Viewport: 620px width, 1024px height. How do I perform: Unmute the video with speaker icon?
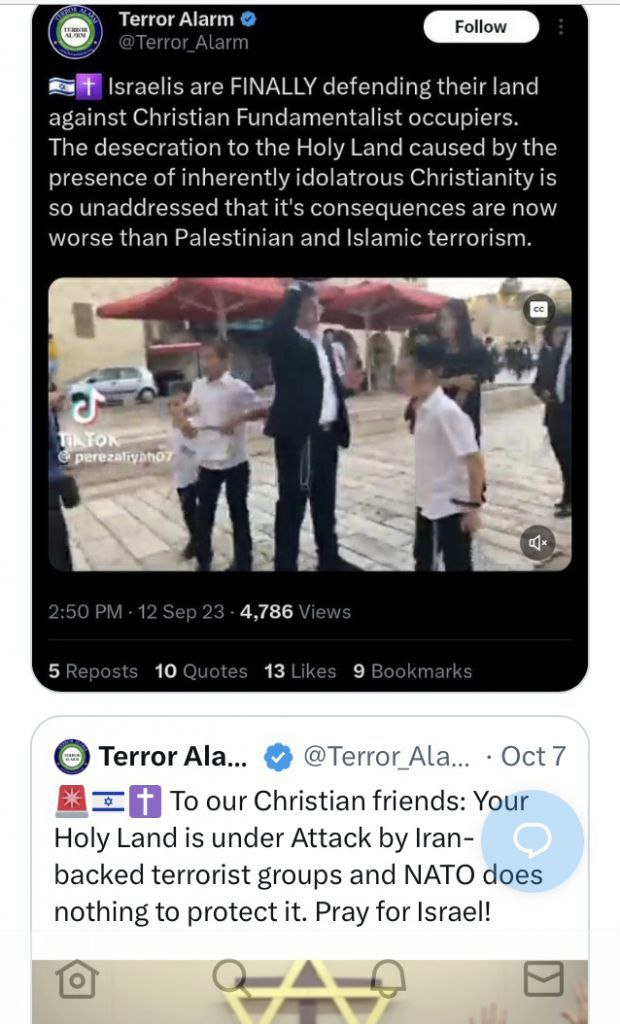click(x=538, y=543)
